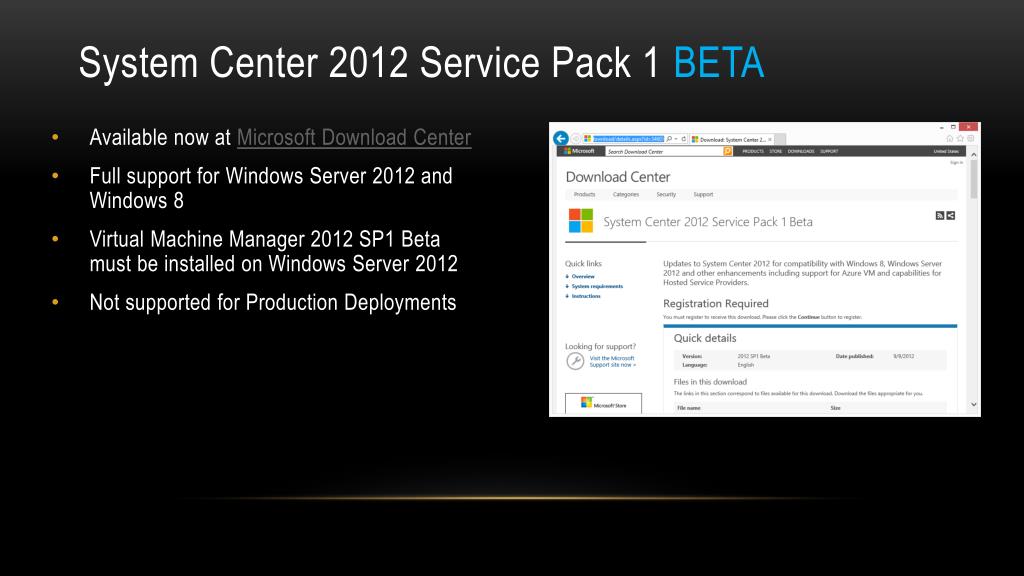The width and height of the screenshot is (1024, 576).
Task: Click the Microsoft Store banner
Action: (x=603, y=404)
